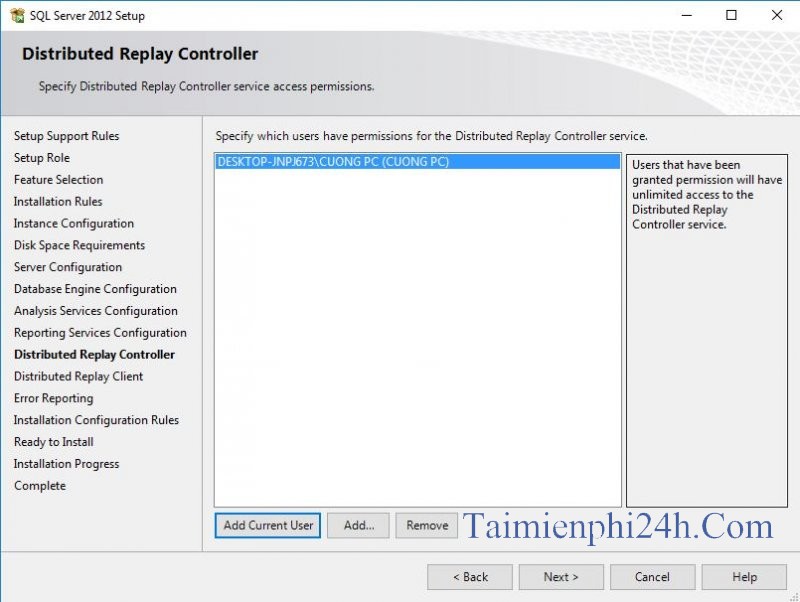
Task: Select the Setup Support Rules step
Action: pyautogui.click(x=66, y=136)
